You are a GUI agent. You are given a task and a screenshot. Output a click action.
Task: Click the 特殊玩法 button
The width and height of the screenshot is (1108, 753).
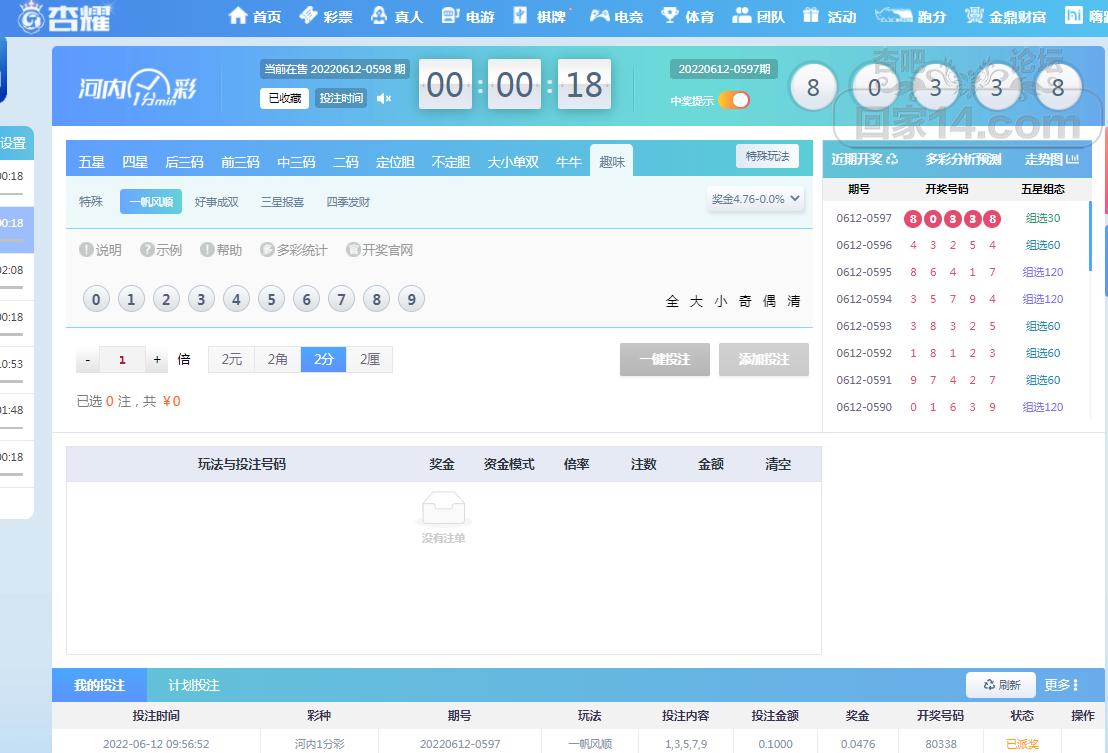pos(767,156)
